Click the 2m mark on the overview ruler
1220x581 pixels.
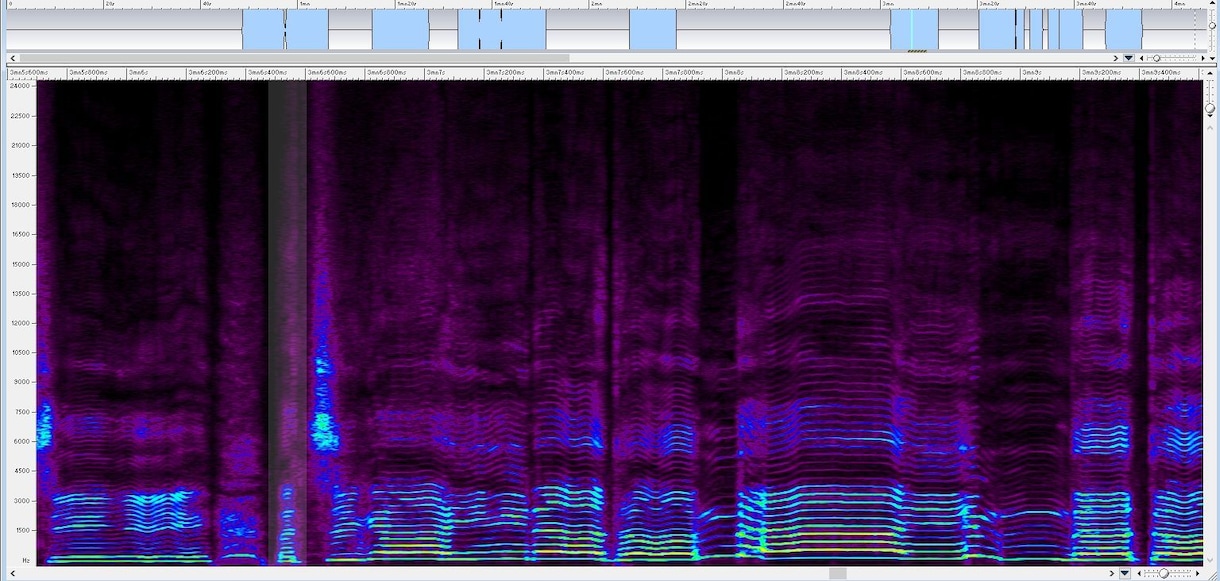tap(596, 4)
